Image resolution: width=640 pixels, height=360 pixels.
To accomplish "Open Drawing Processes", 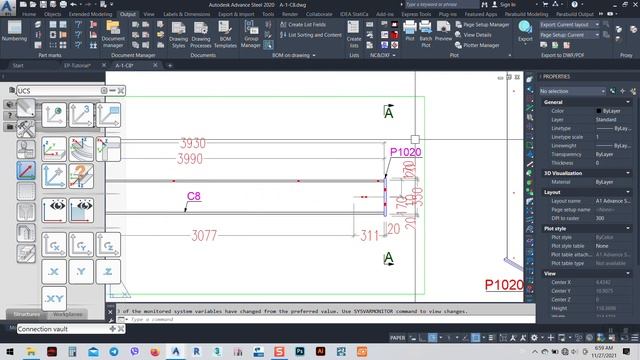I will tap(201, 34).
